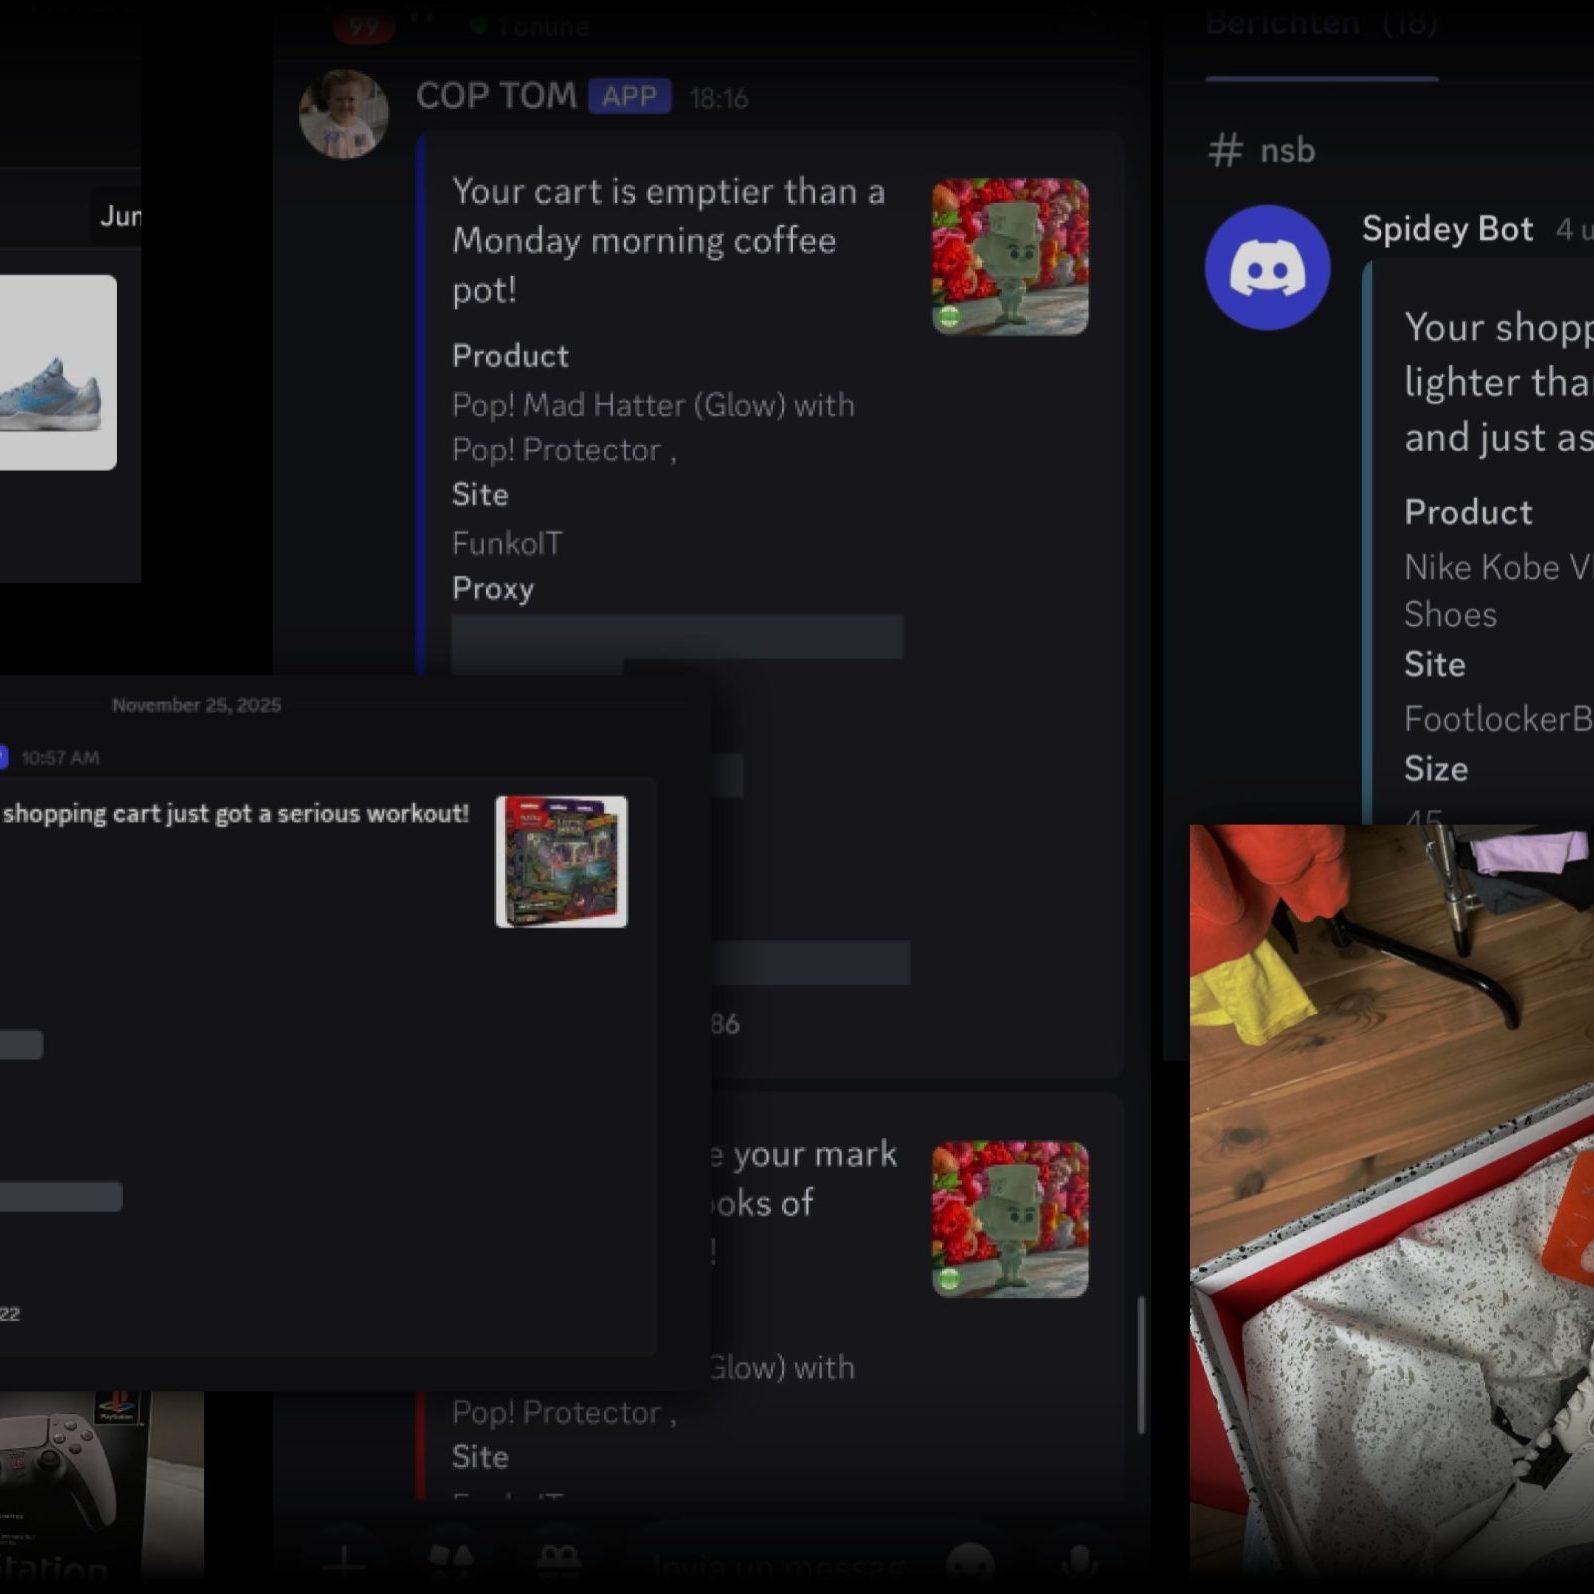Open COP TOM's profile avatar
The height and width of the screenshot is (1594, 1594).
point(343,114)
